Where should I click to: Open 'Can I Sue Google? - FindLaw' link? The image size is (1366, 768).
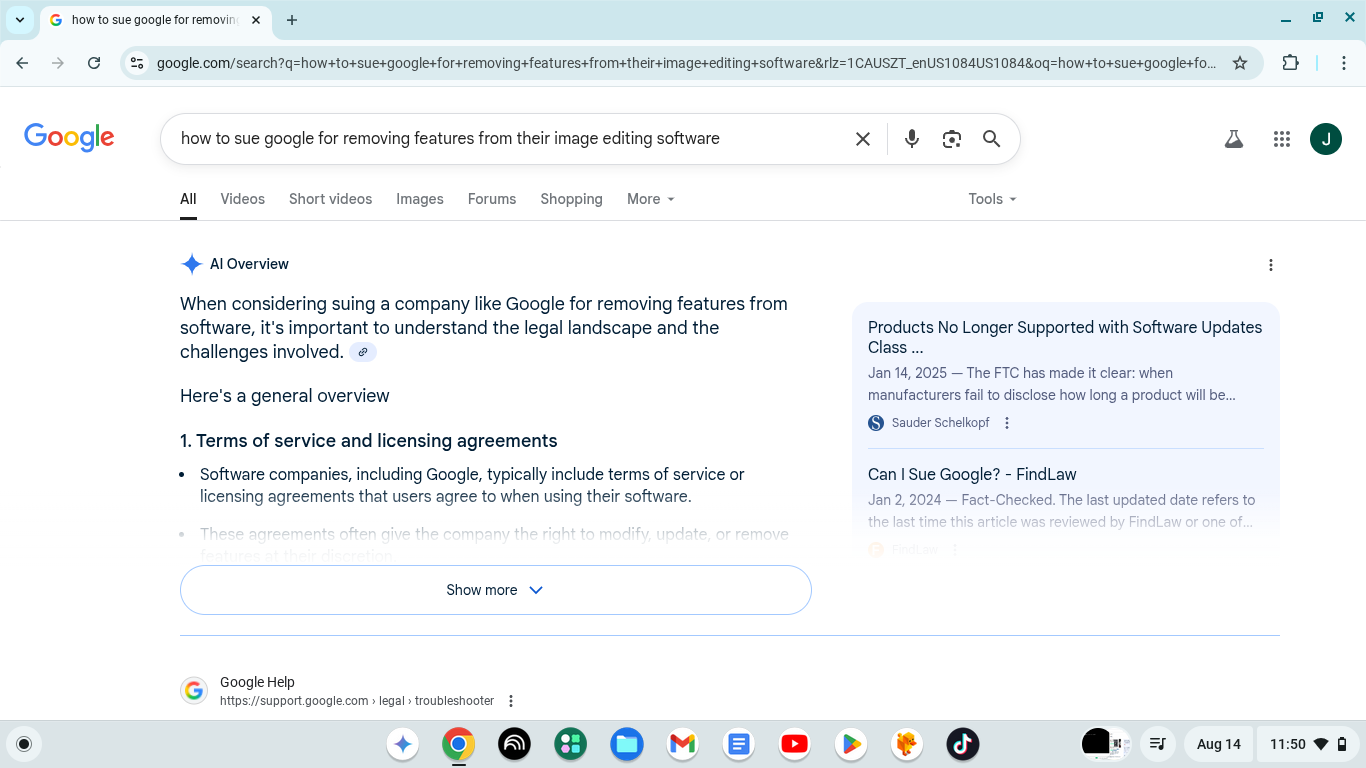point(972,474)
